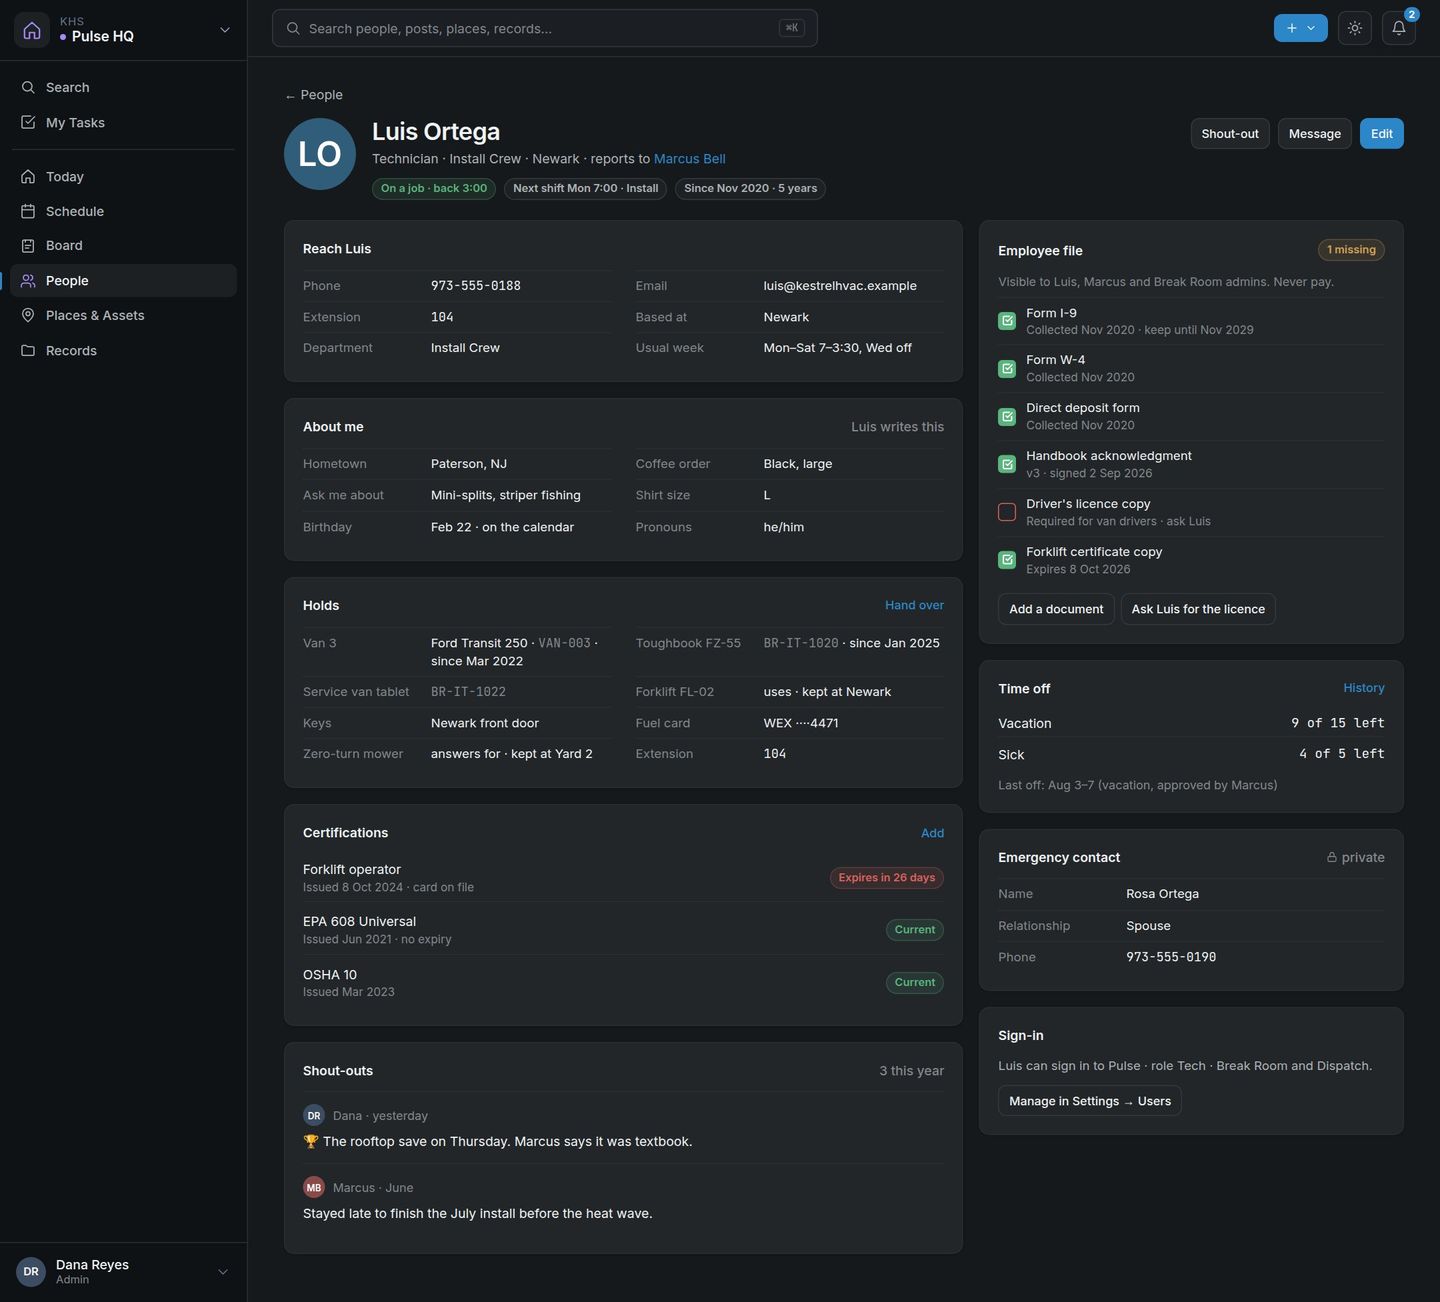Screen dimensions: 1440x1302
Task: Toggle the Handbook acknowledgment checkbox
Action: tap(1007, 464)
